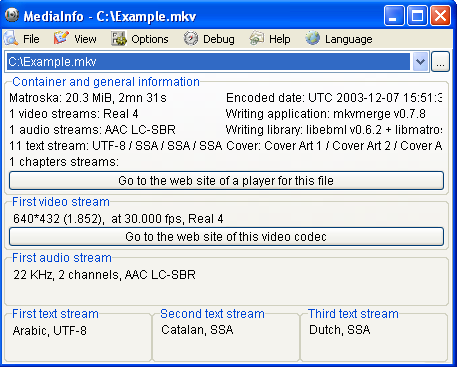Image resolution: width=457 pixels, height=383 pixels.
Task: Click the View menu notepad icon
Action: coord(61,38)
